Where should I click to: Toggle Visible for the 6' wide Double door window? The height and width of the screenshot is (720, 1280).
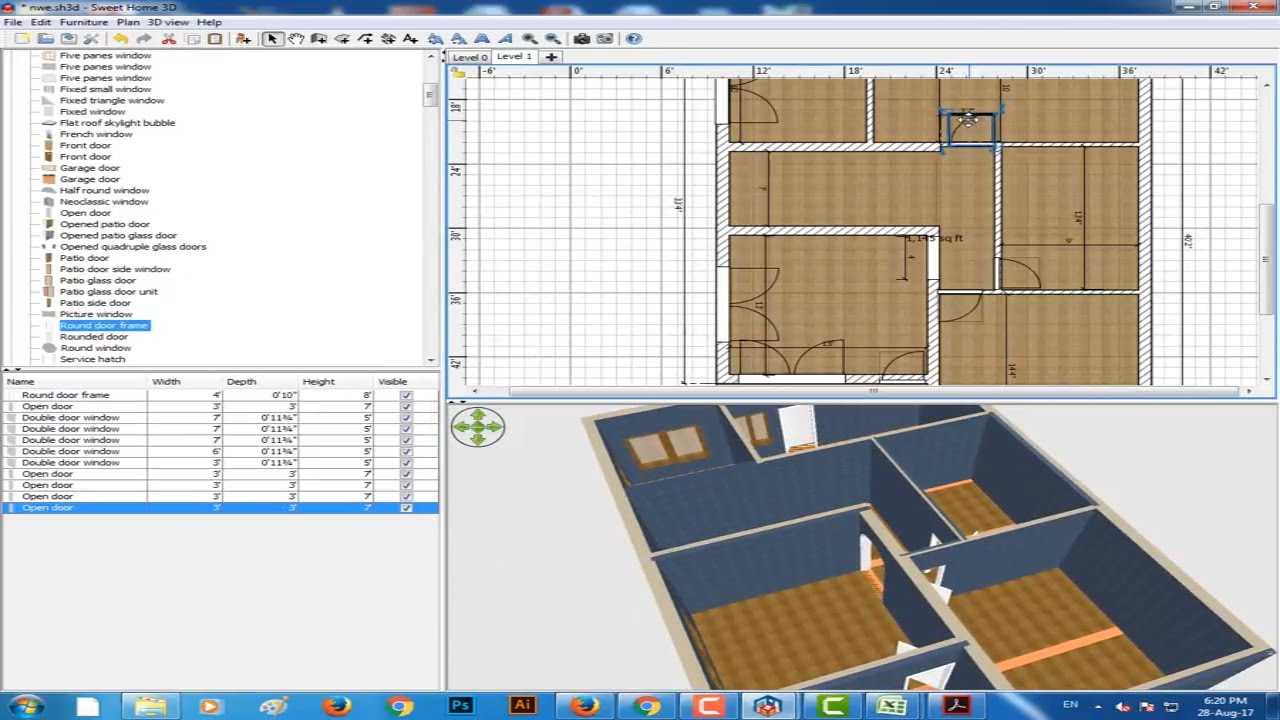406,451
